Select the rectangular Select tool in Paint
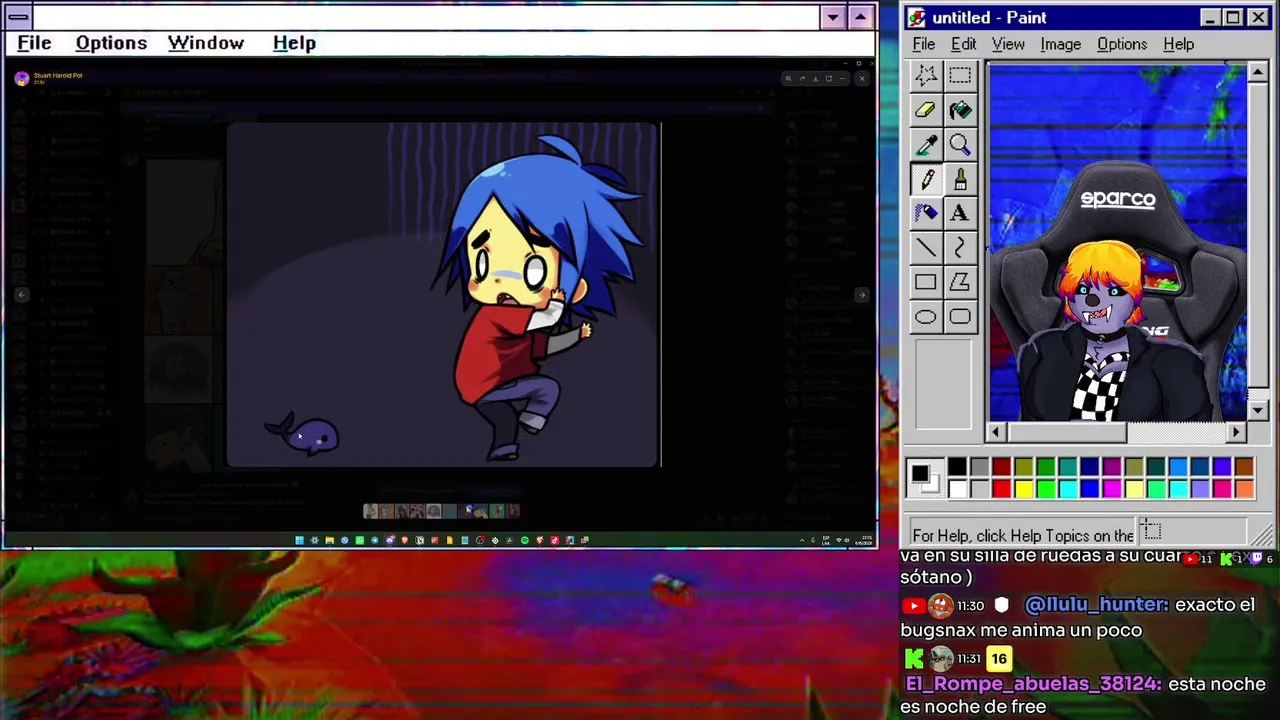Image resolution: width=1280 pixels, height=720 pixels. pos(960,75)
